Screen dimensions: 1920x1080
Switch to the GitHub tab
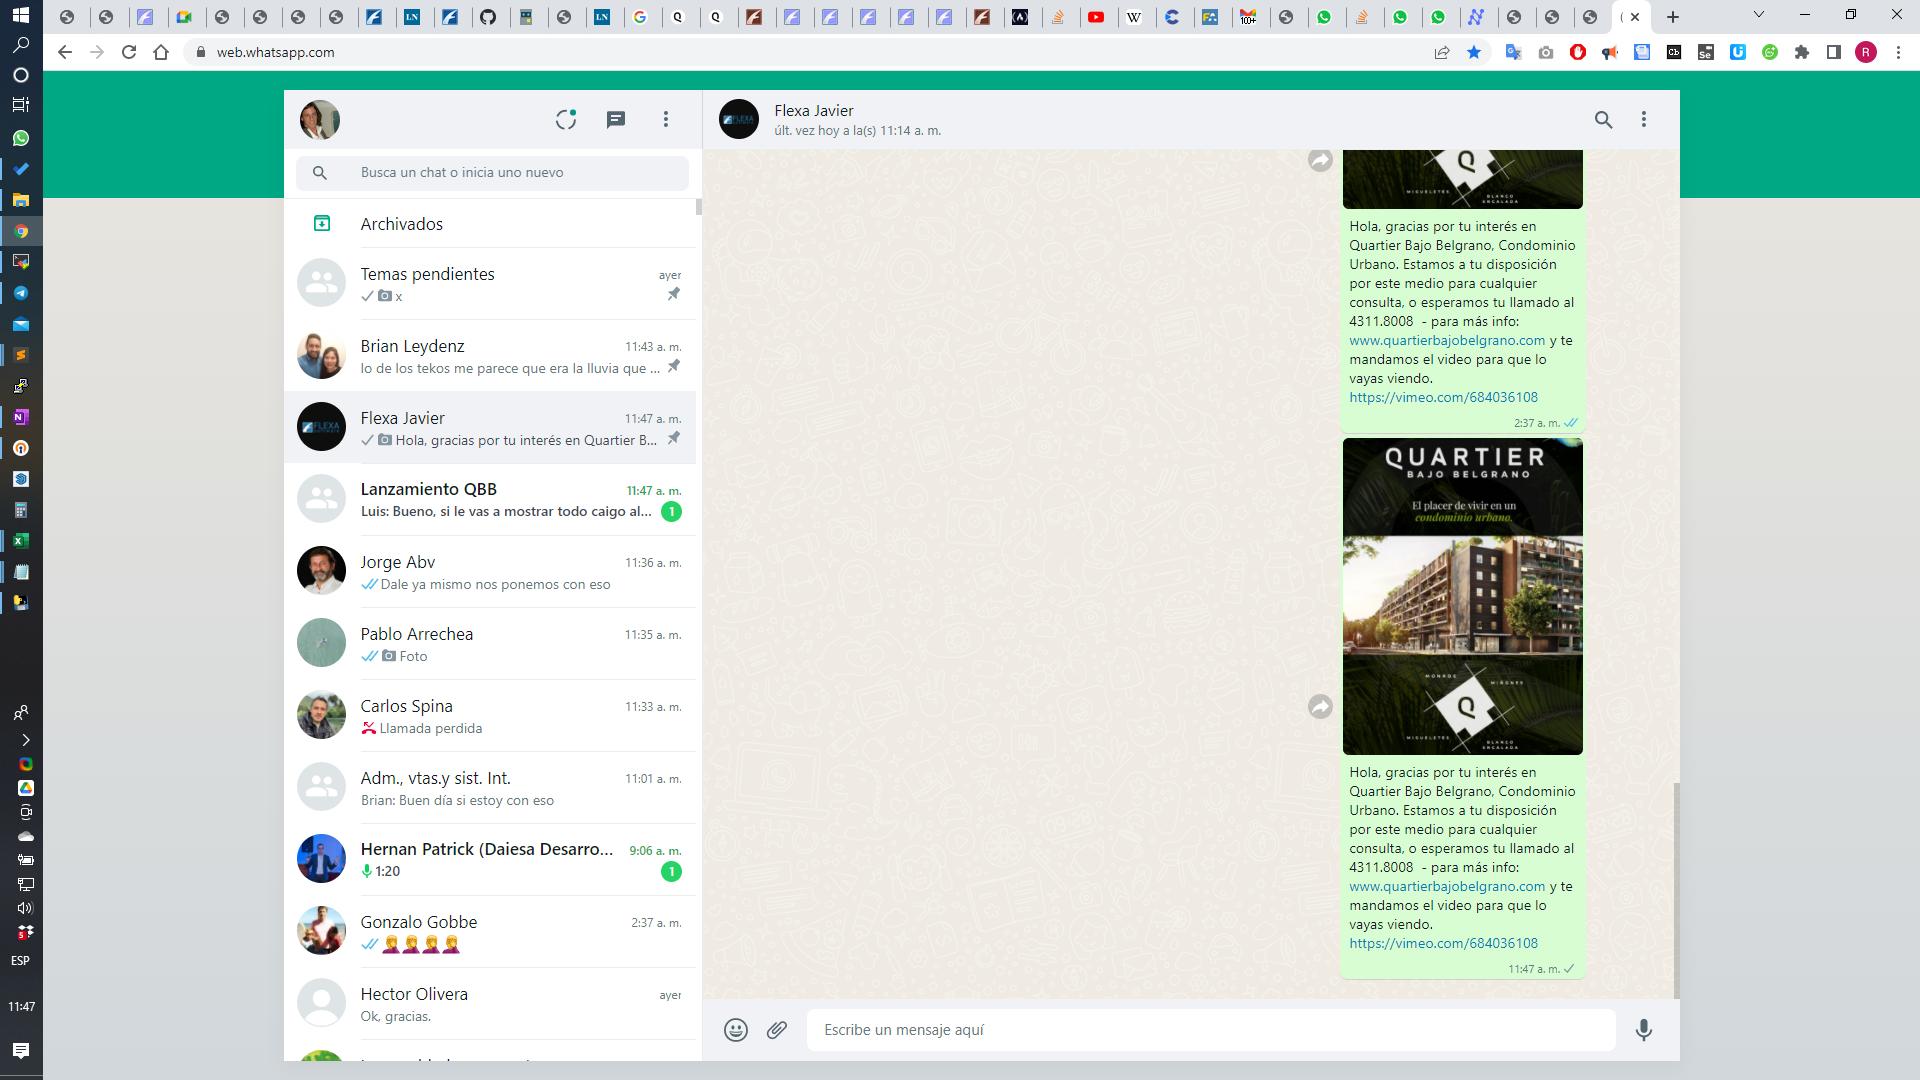tap(488, 17)
